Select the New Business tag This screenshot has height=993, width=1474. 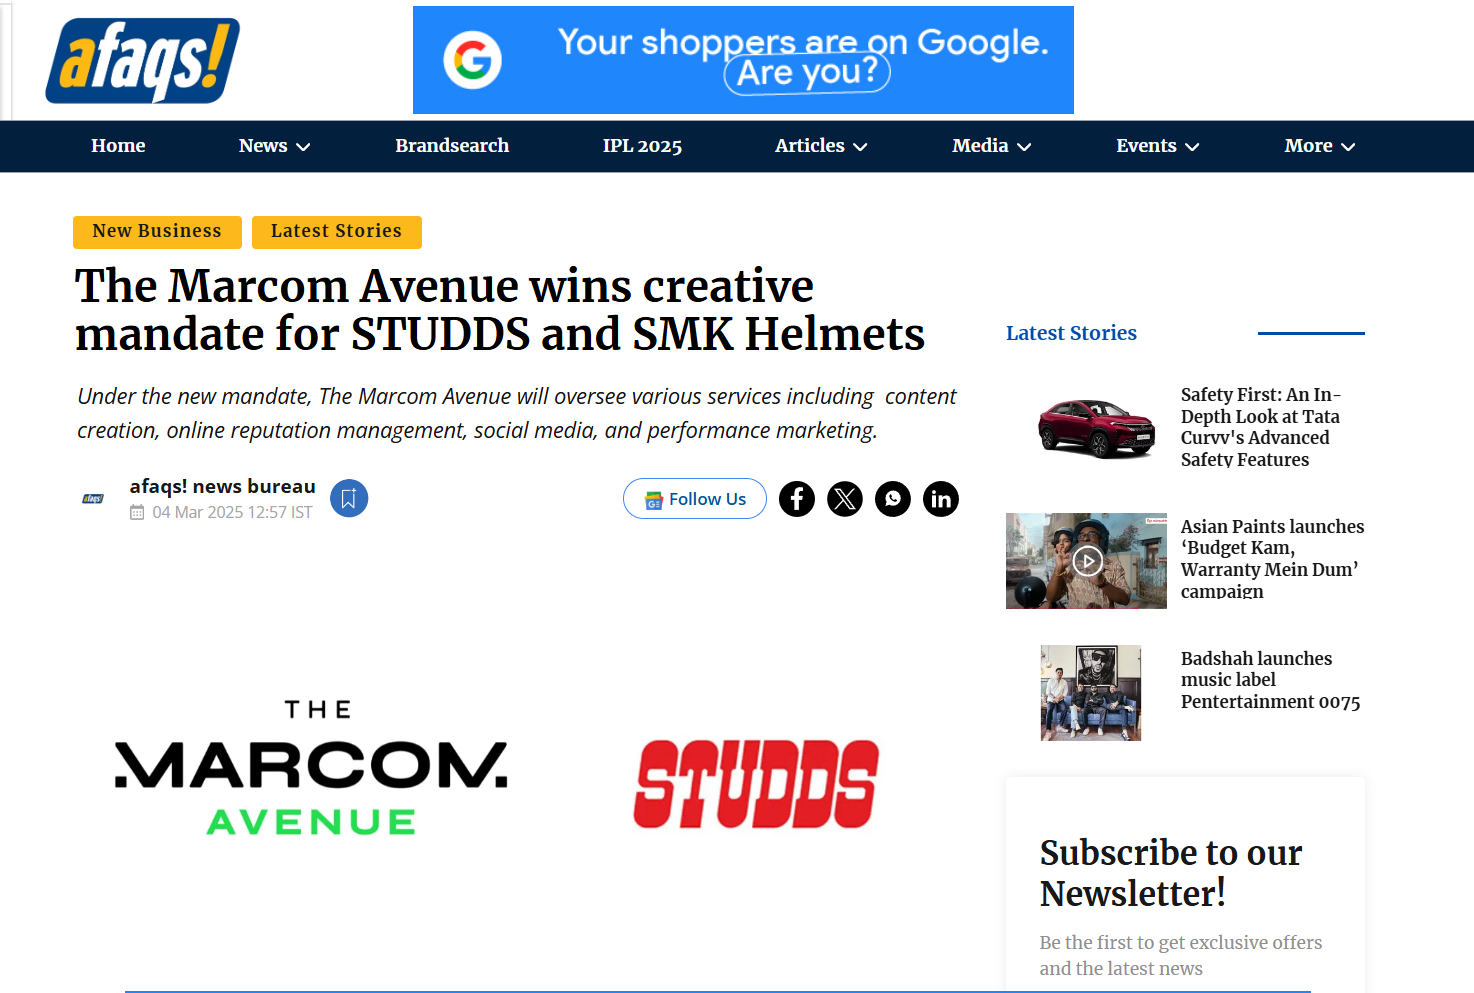point(157,232)
